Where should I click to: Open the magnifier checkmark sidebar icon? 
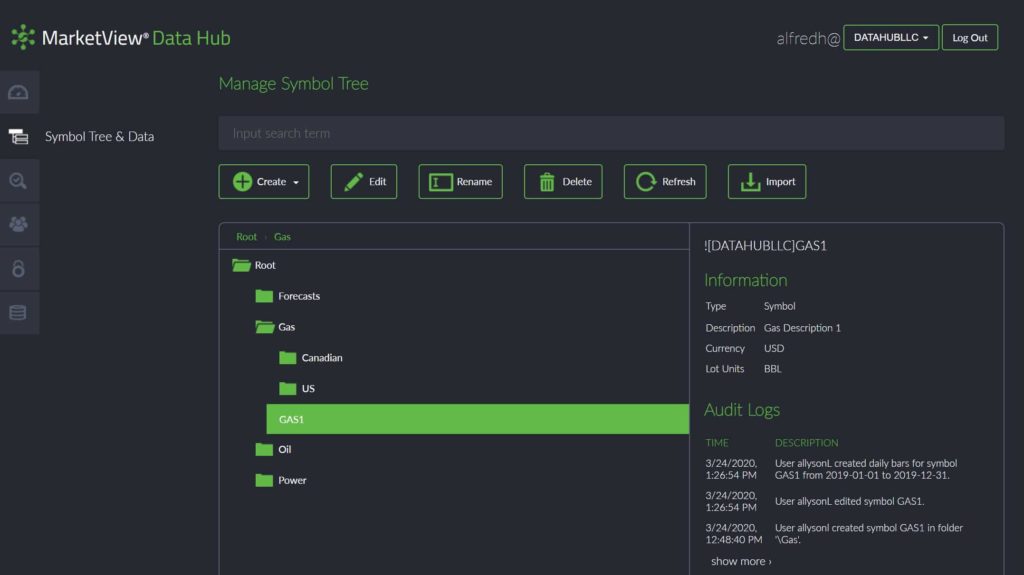pyautogui.click(x=18, y=181)
